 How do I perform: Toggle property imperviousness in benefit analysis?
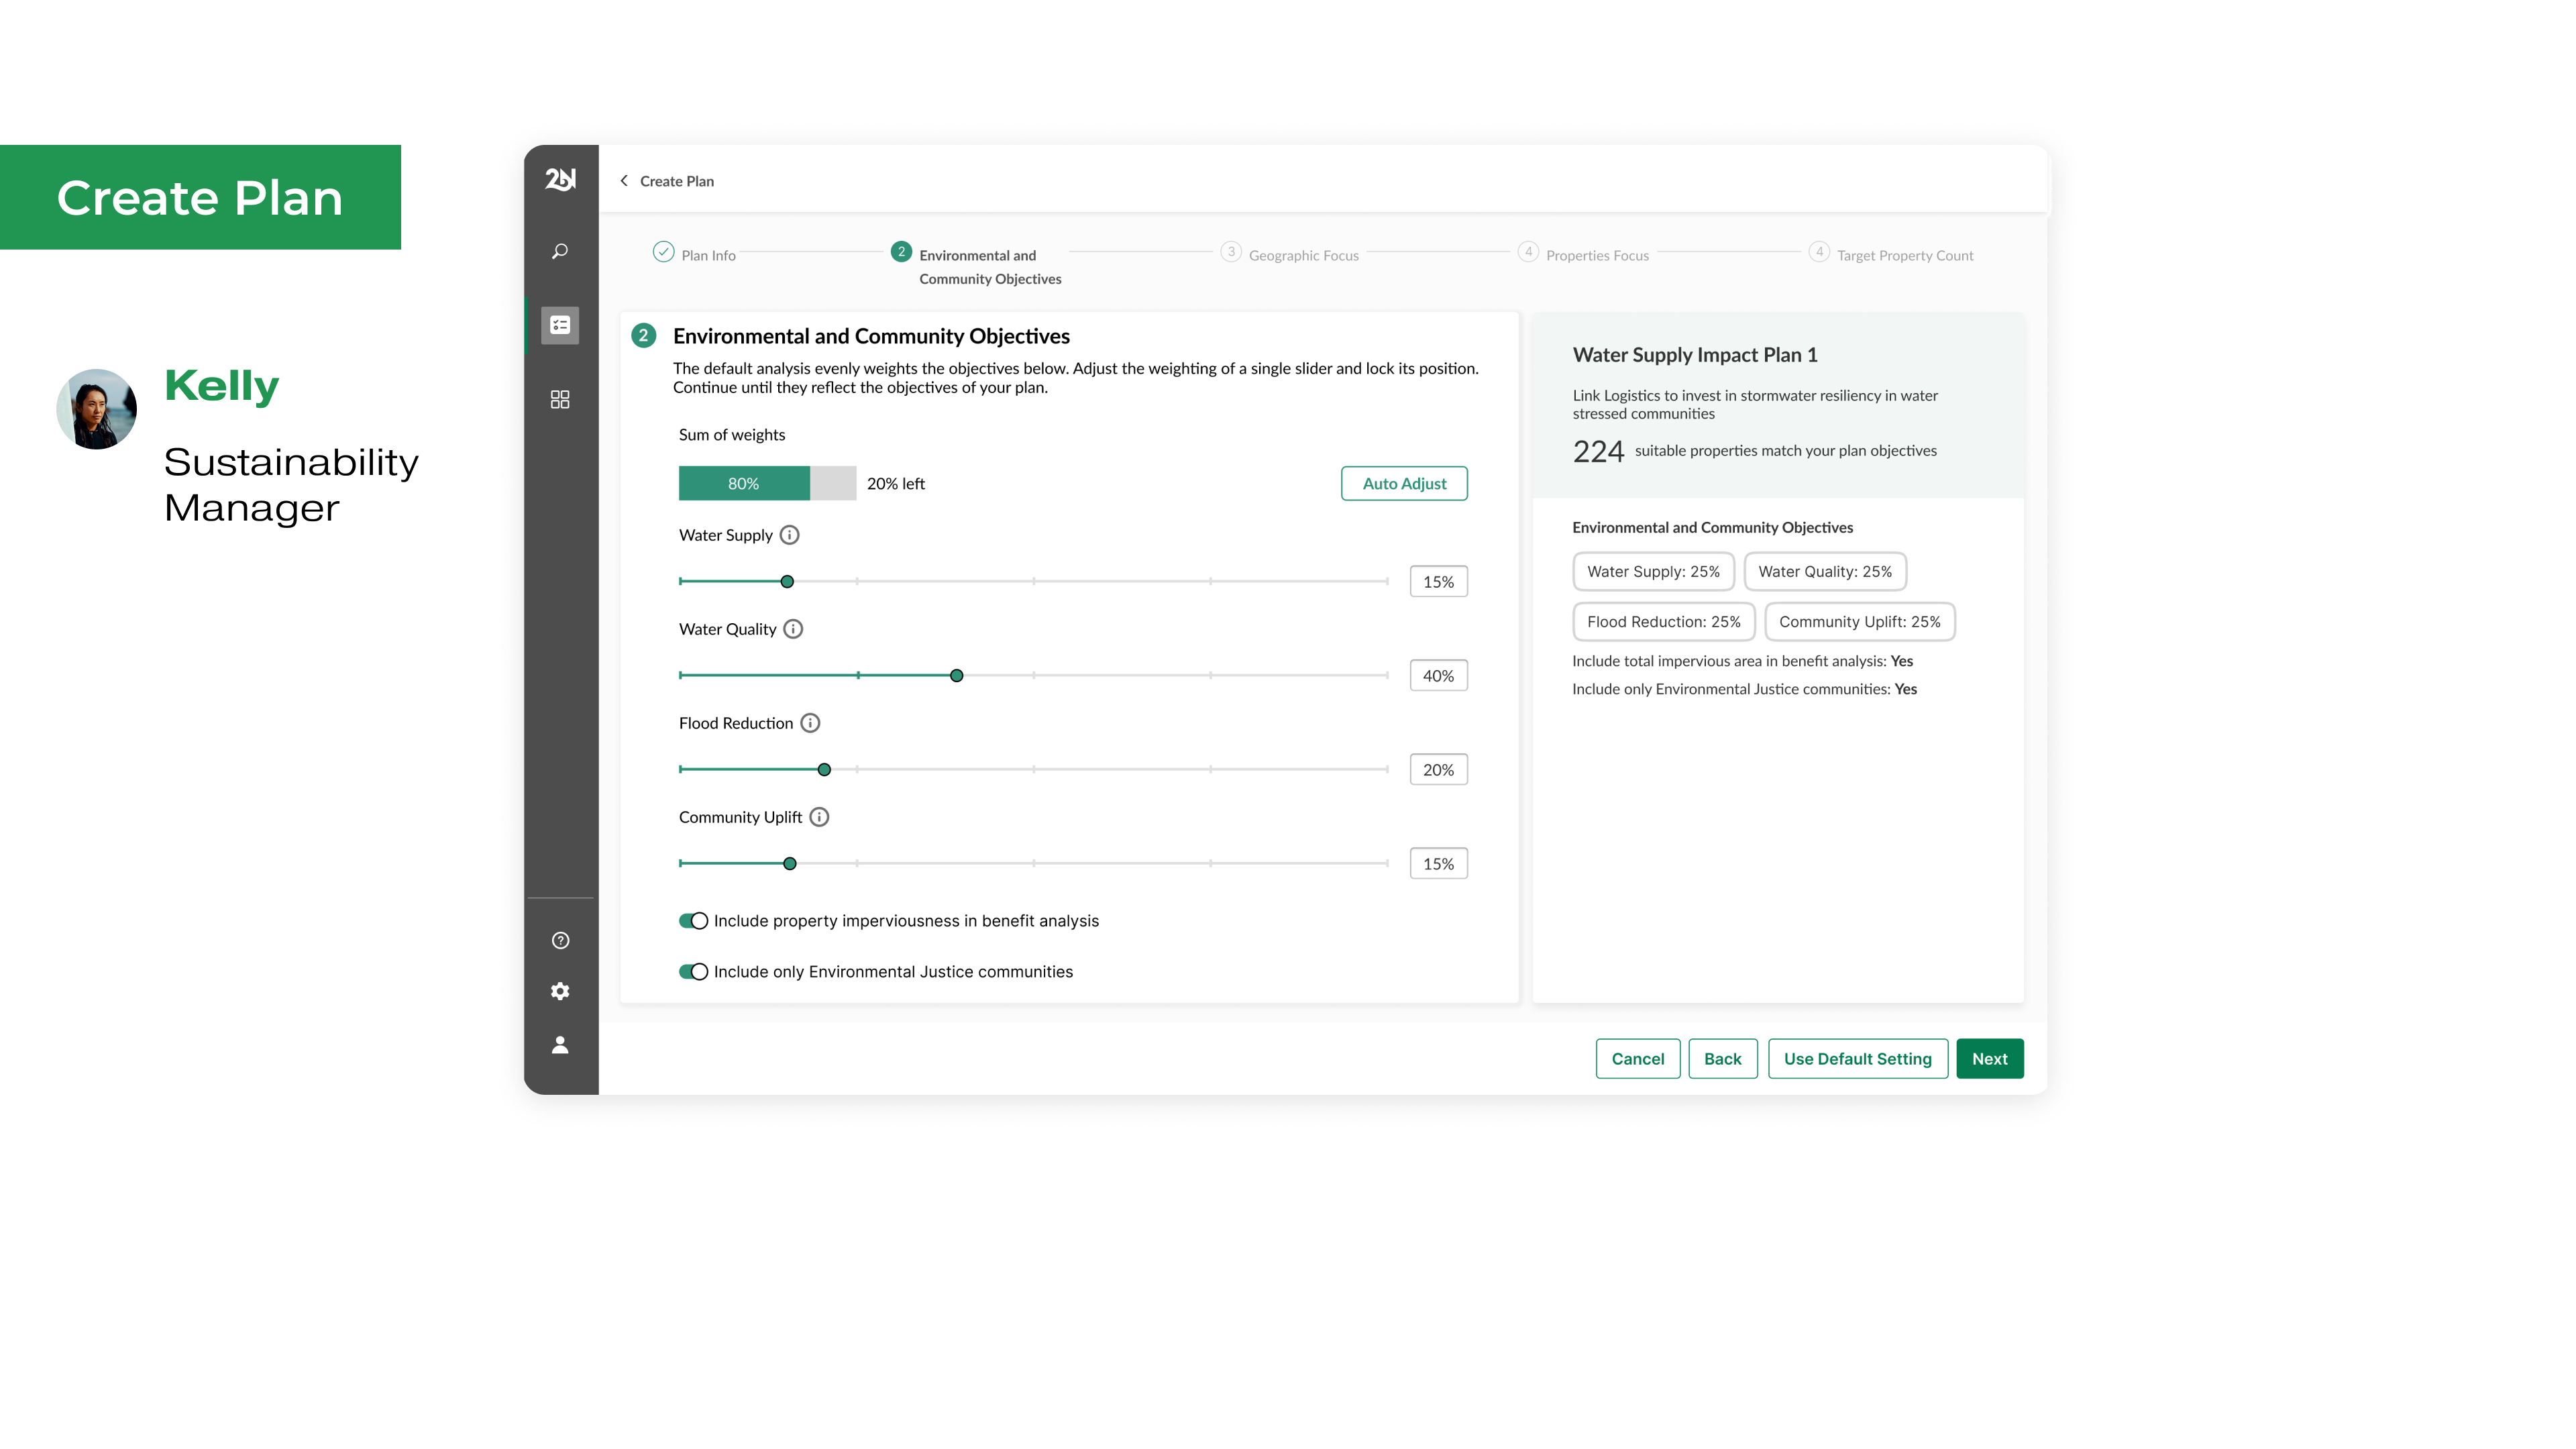[x=693, y=921]
